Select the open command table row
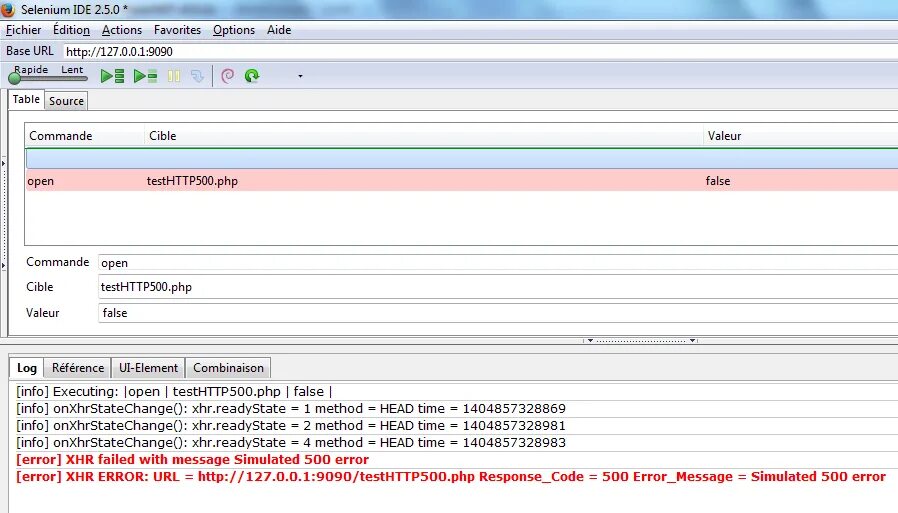The height and width of the screenshot is (513, 898). pos(462,180)
